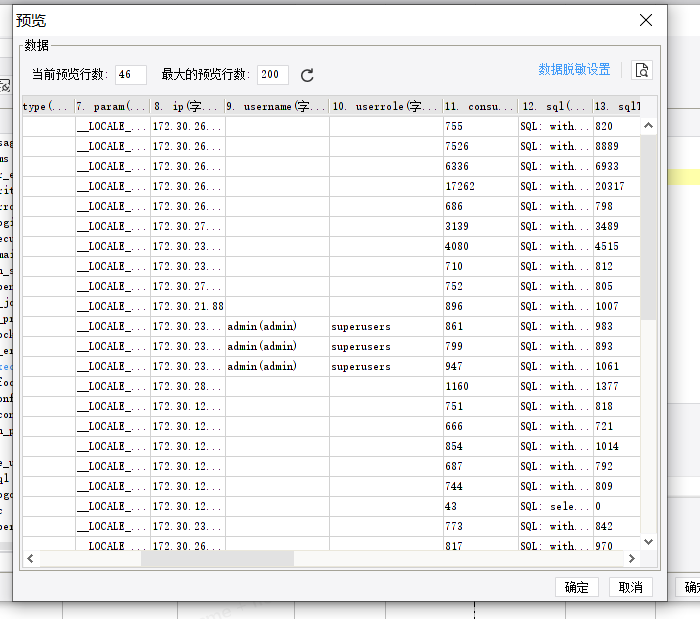Image resolution: width=700 pixels, height=619 pixels.
Task: Click the ip cell 172.30.21.88
Action: click(188, 306)
